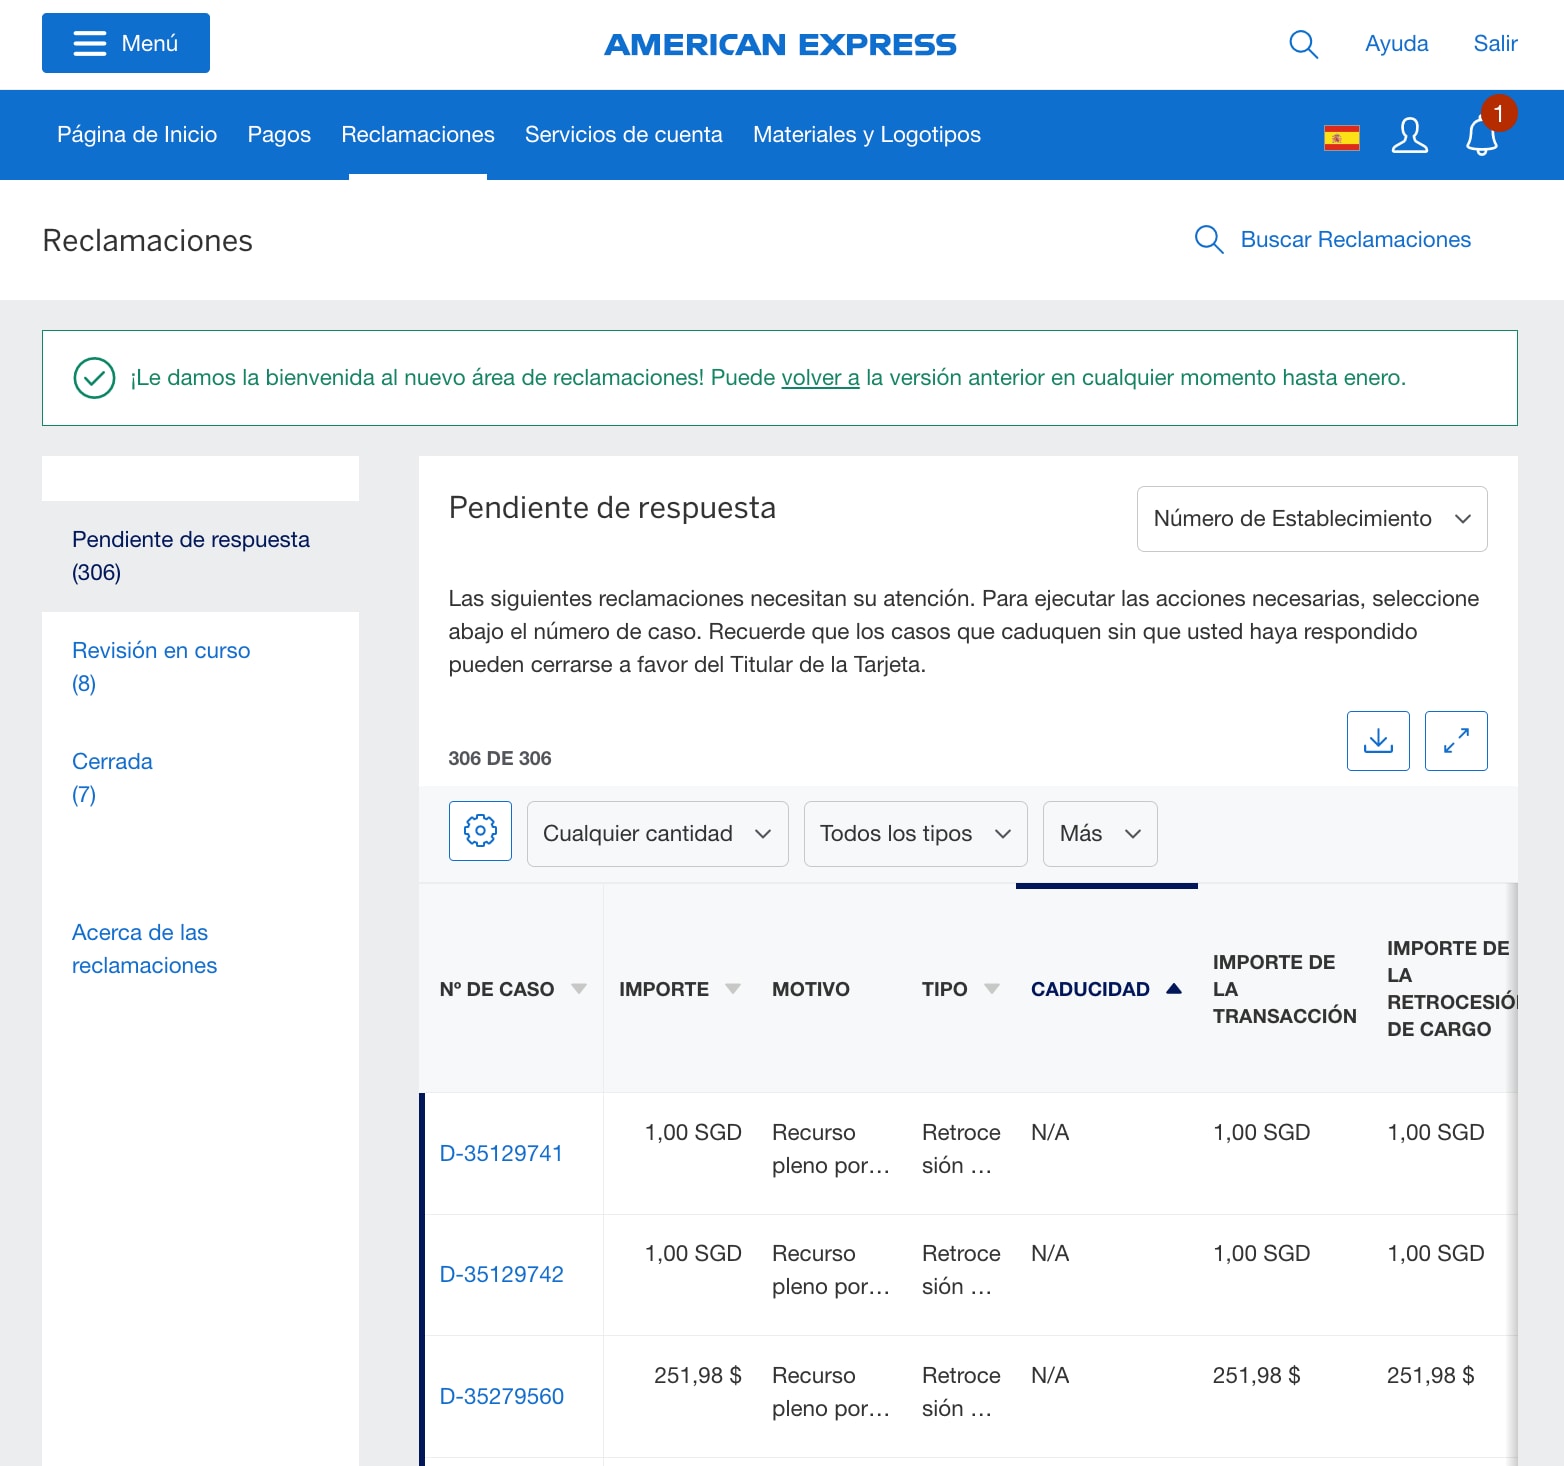
Task: Expand the Número de Establecimiento dropdown
Action: pos(1311,519)
